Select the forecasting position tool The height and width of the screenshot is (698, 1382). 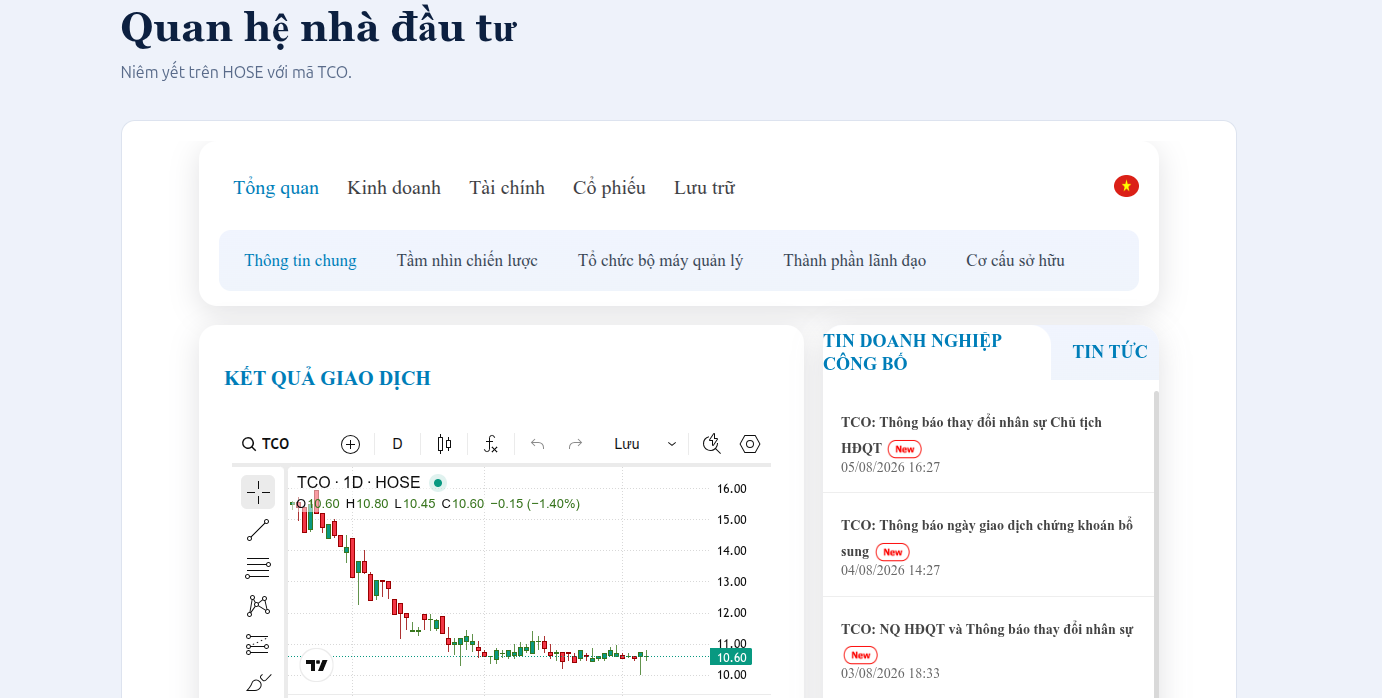258,644
